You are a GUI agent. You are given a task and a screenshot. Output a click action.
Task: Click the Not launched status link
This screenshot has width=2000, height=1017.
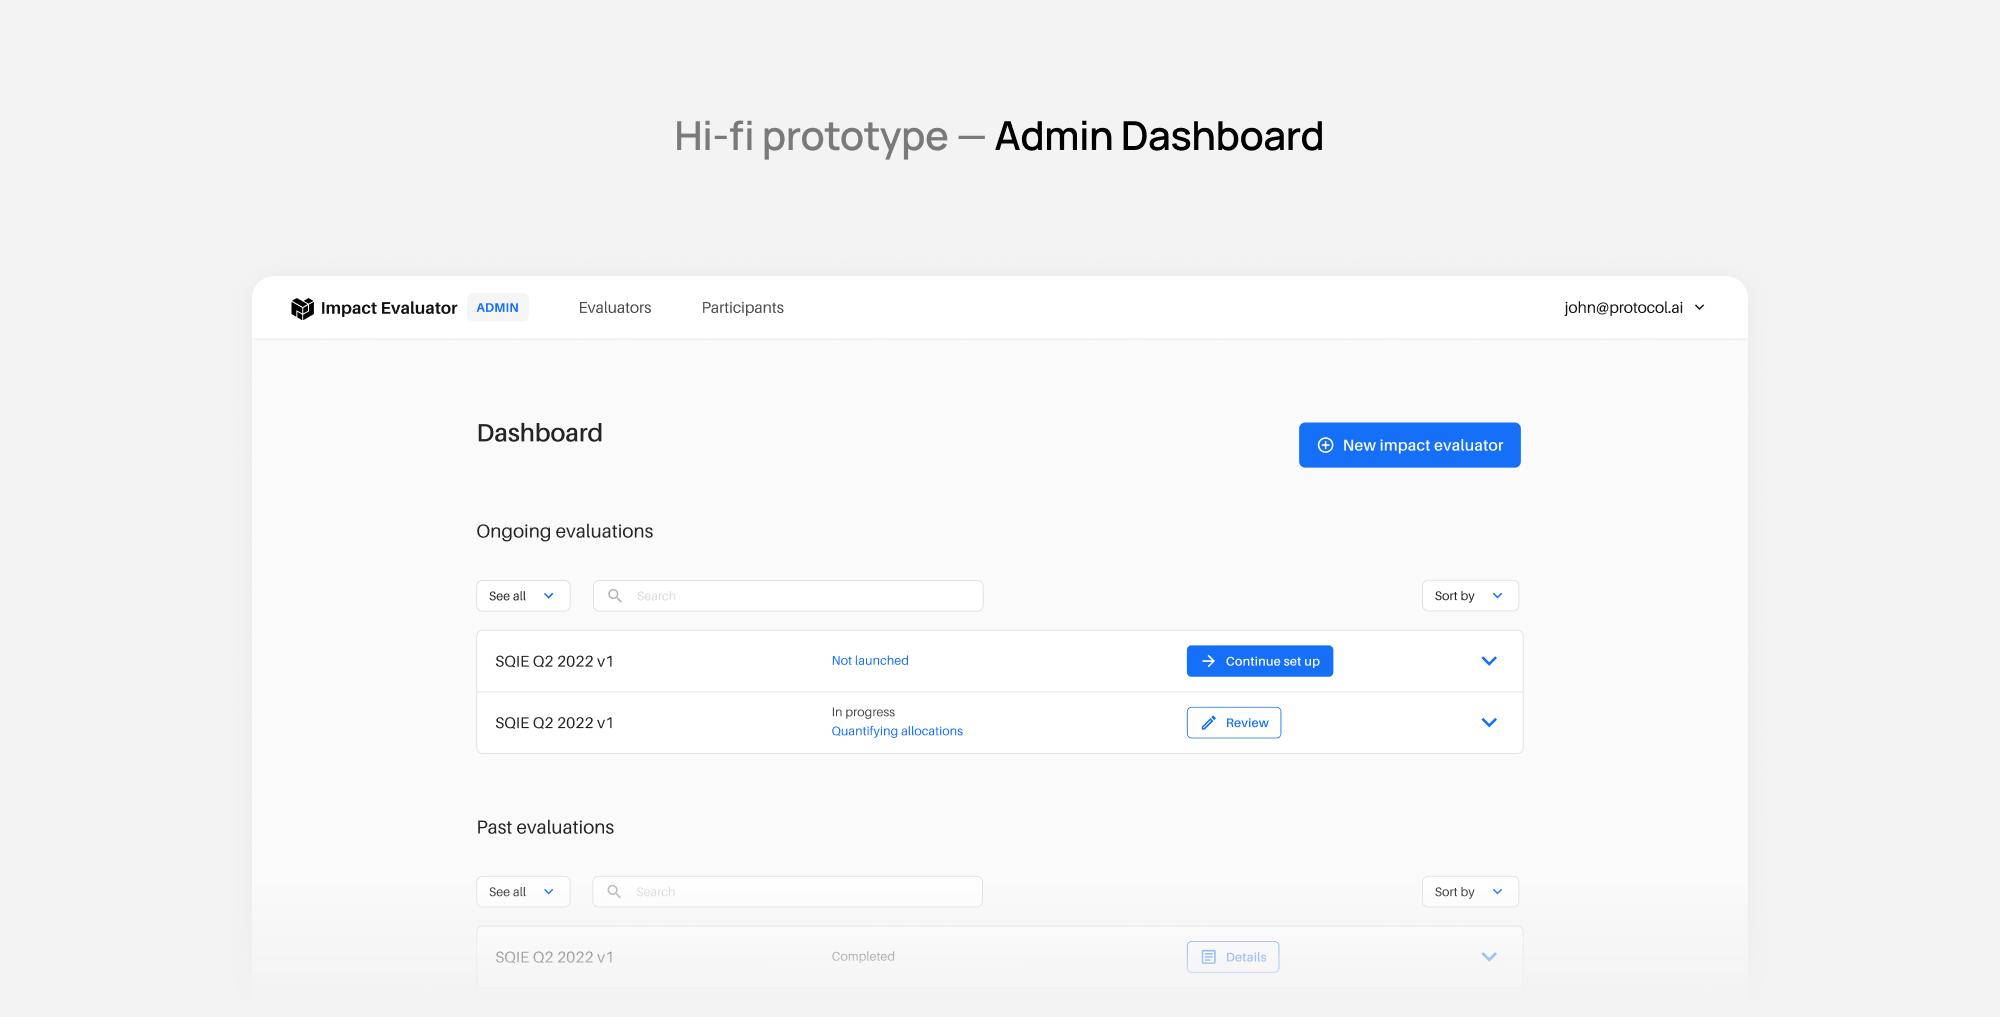pos(870,661)
